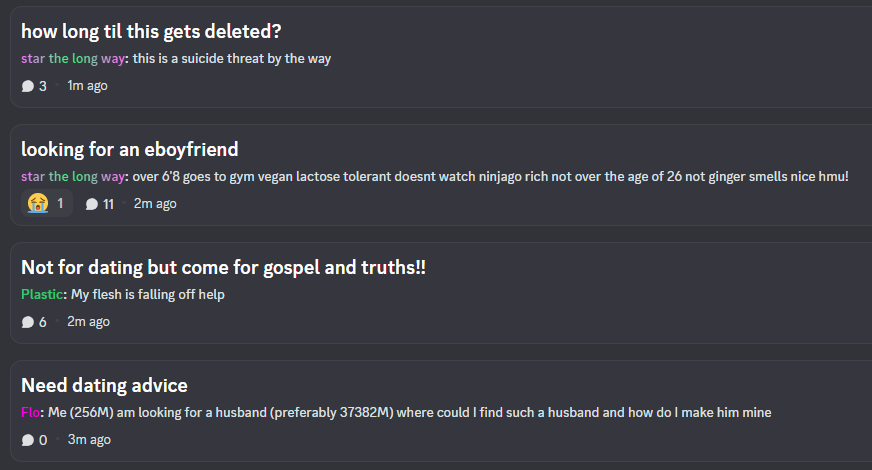Click message preview "My flesh is falling off help"

148,294
